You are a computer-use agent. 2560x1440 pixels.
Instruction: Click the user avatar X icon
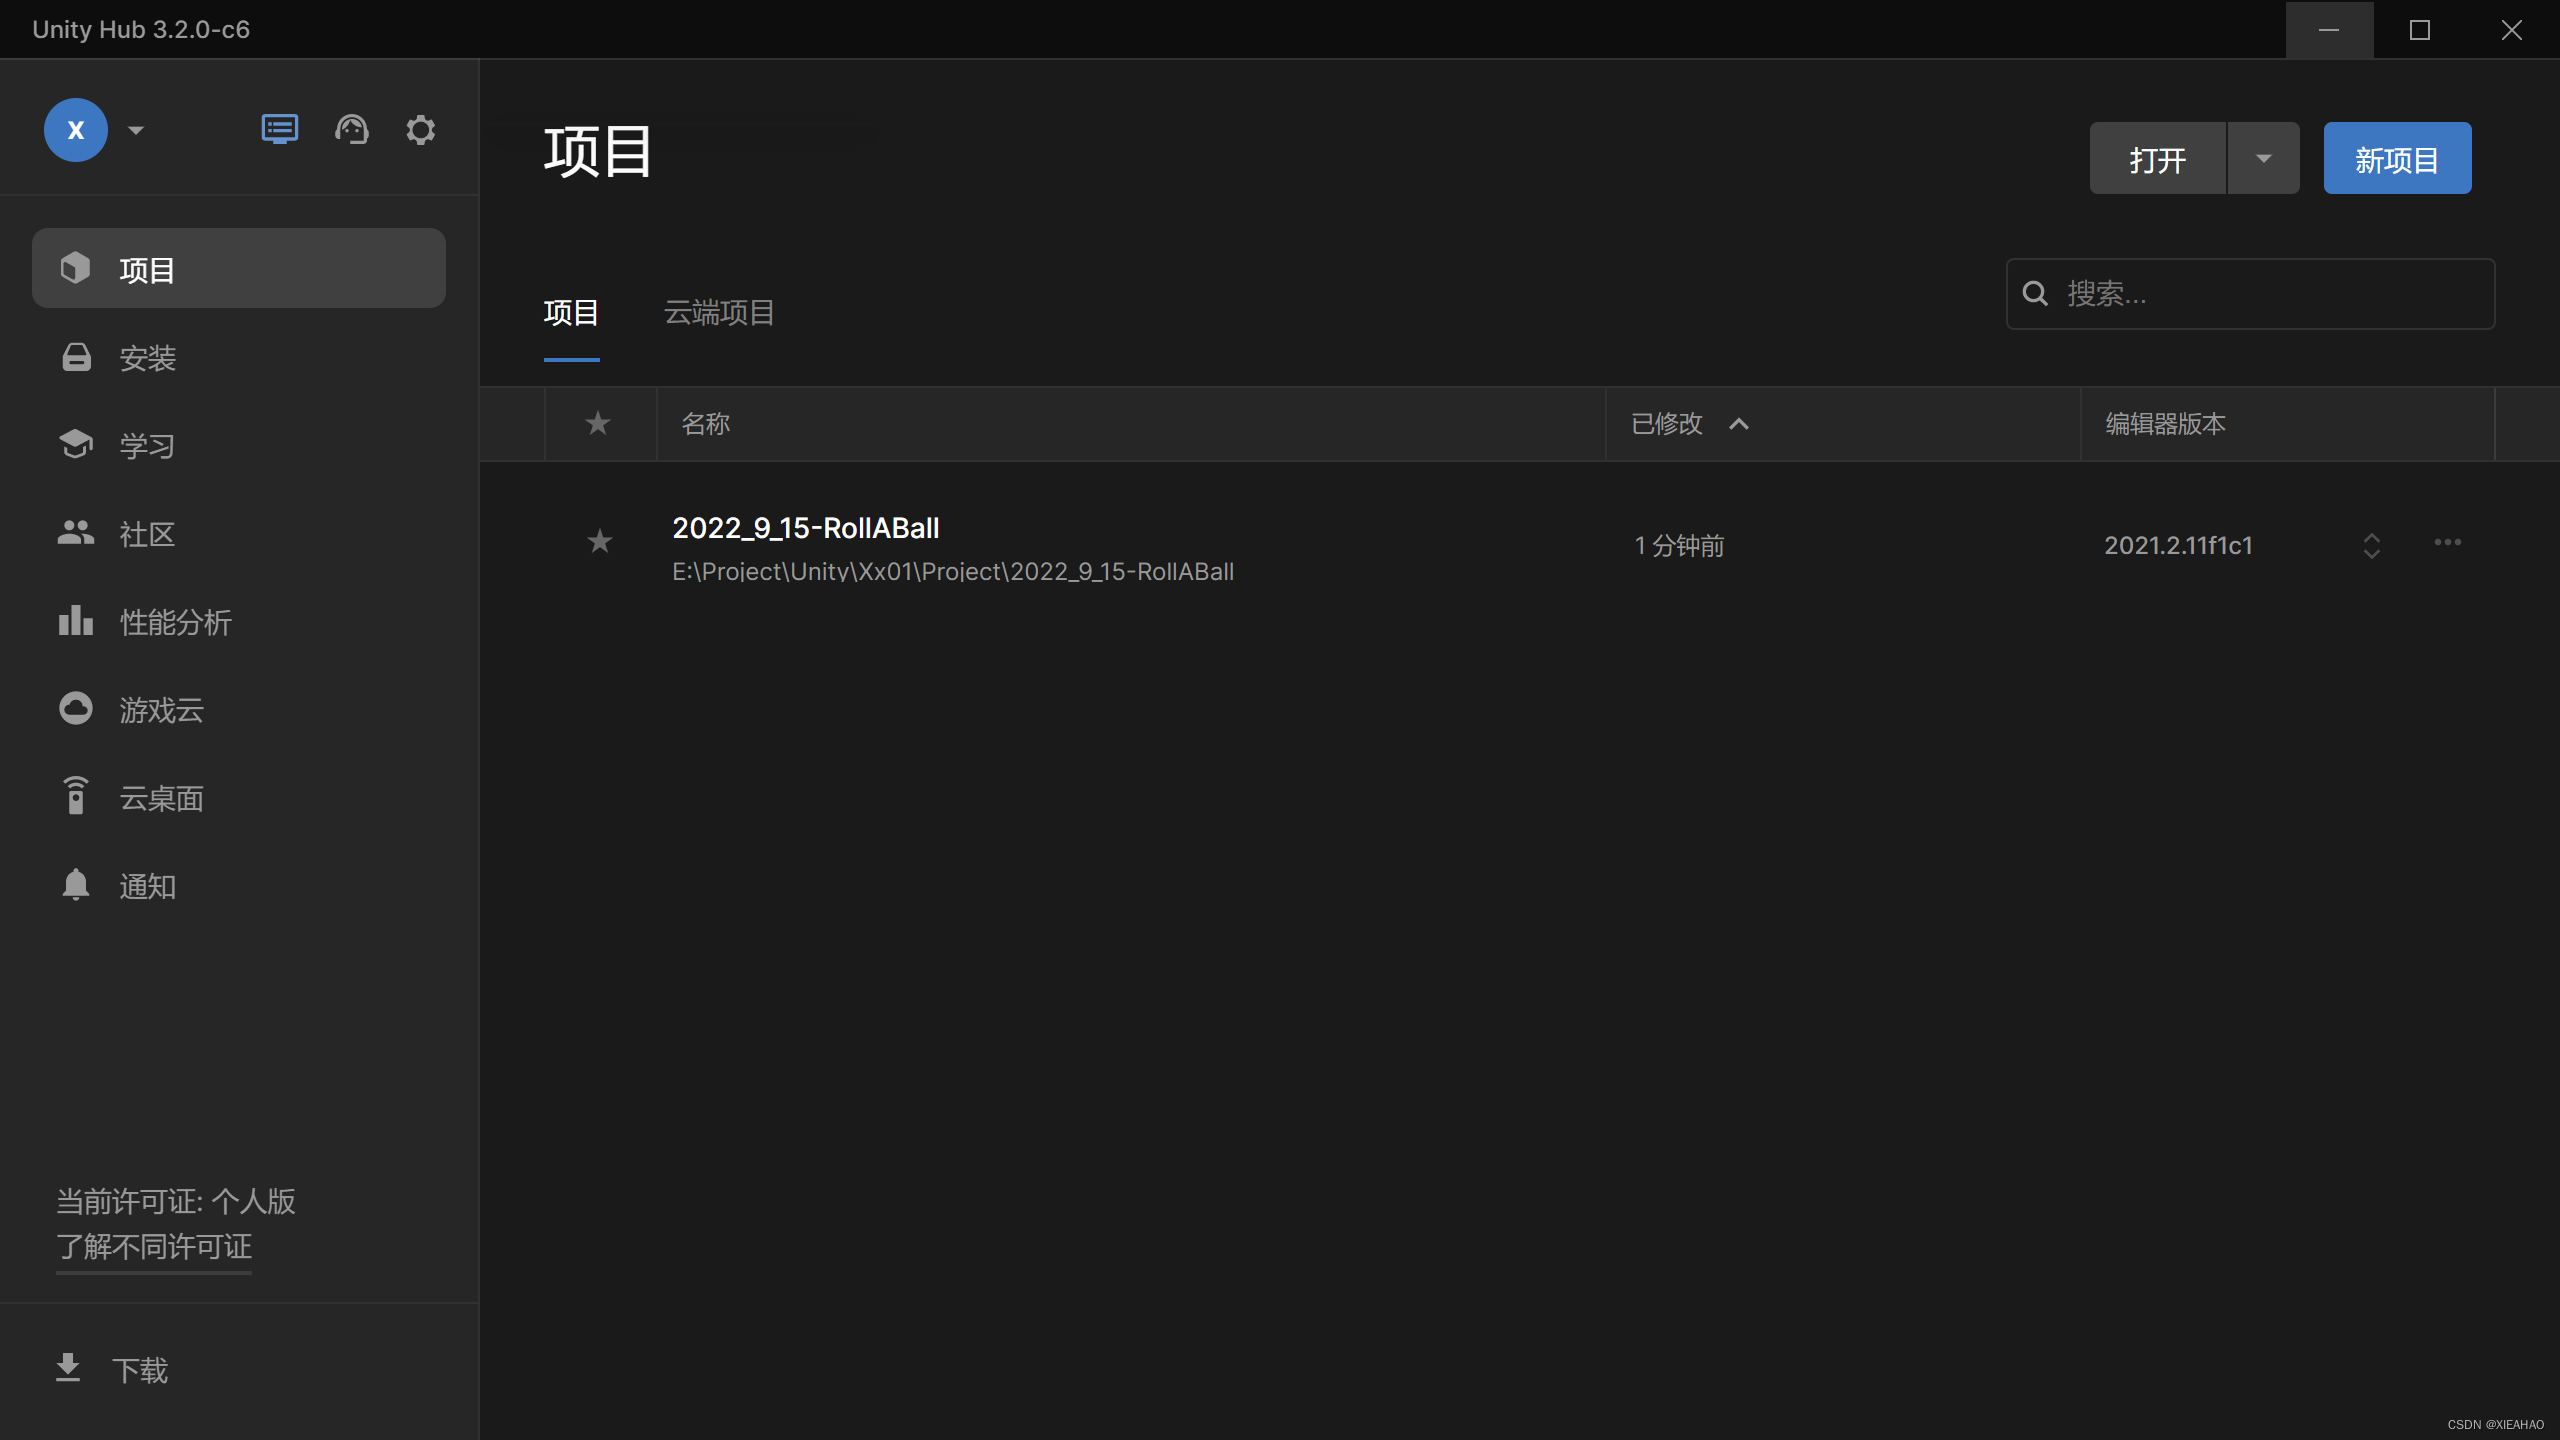click(76, 130)
